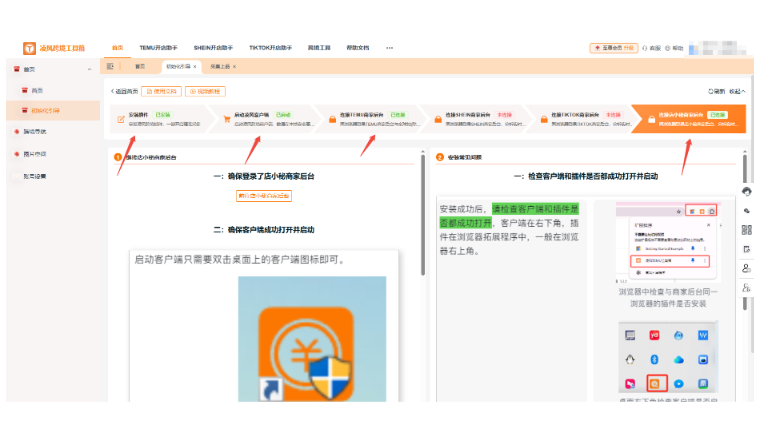Click the SHEIN merchant backend step lock icon
Screen dimensions: 760x440
point(438,119)
